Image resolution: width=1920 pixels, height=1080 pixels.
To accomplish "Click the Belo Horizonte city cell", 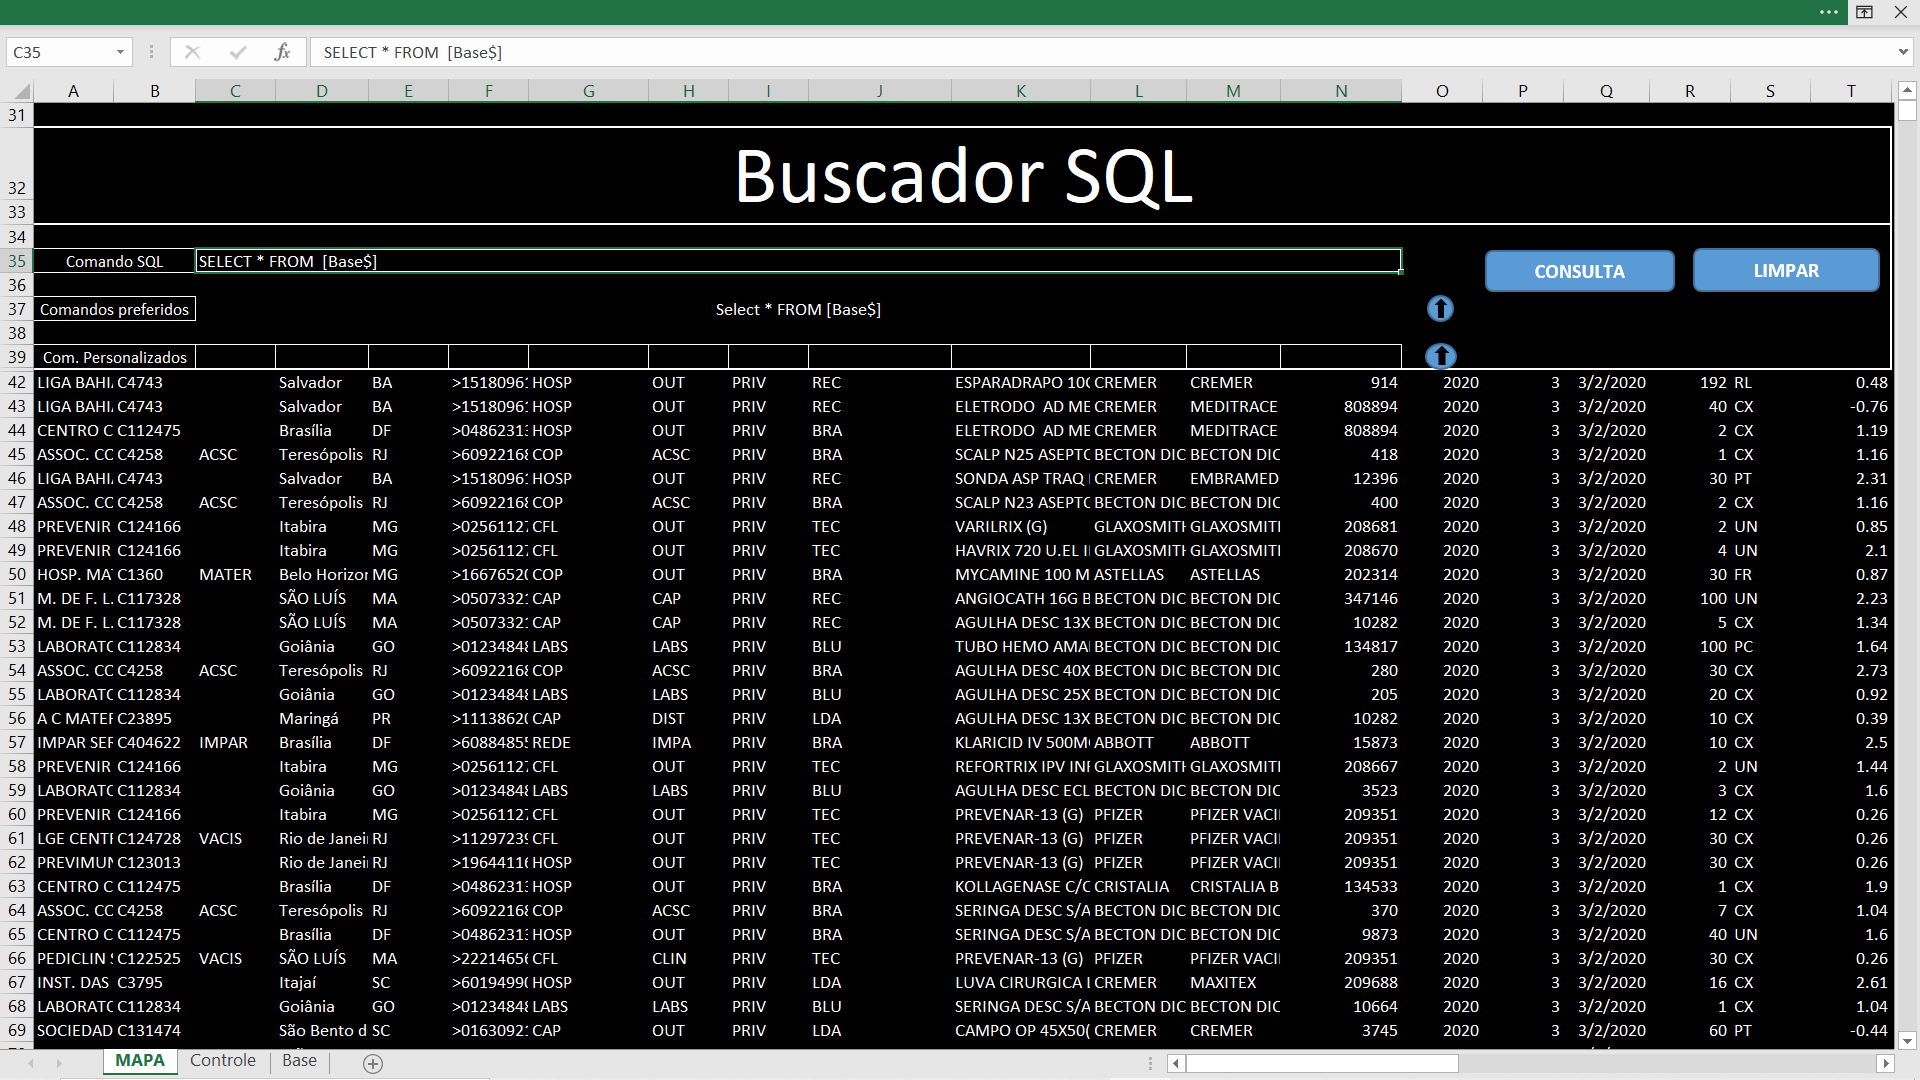I will pos(322,574).
